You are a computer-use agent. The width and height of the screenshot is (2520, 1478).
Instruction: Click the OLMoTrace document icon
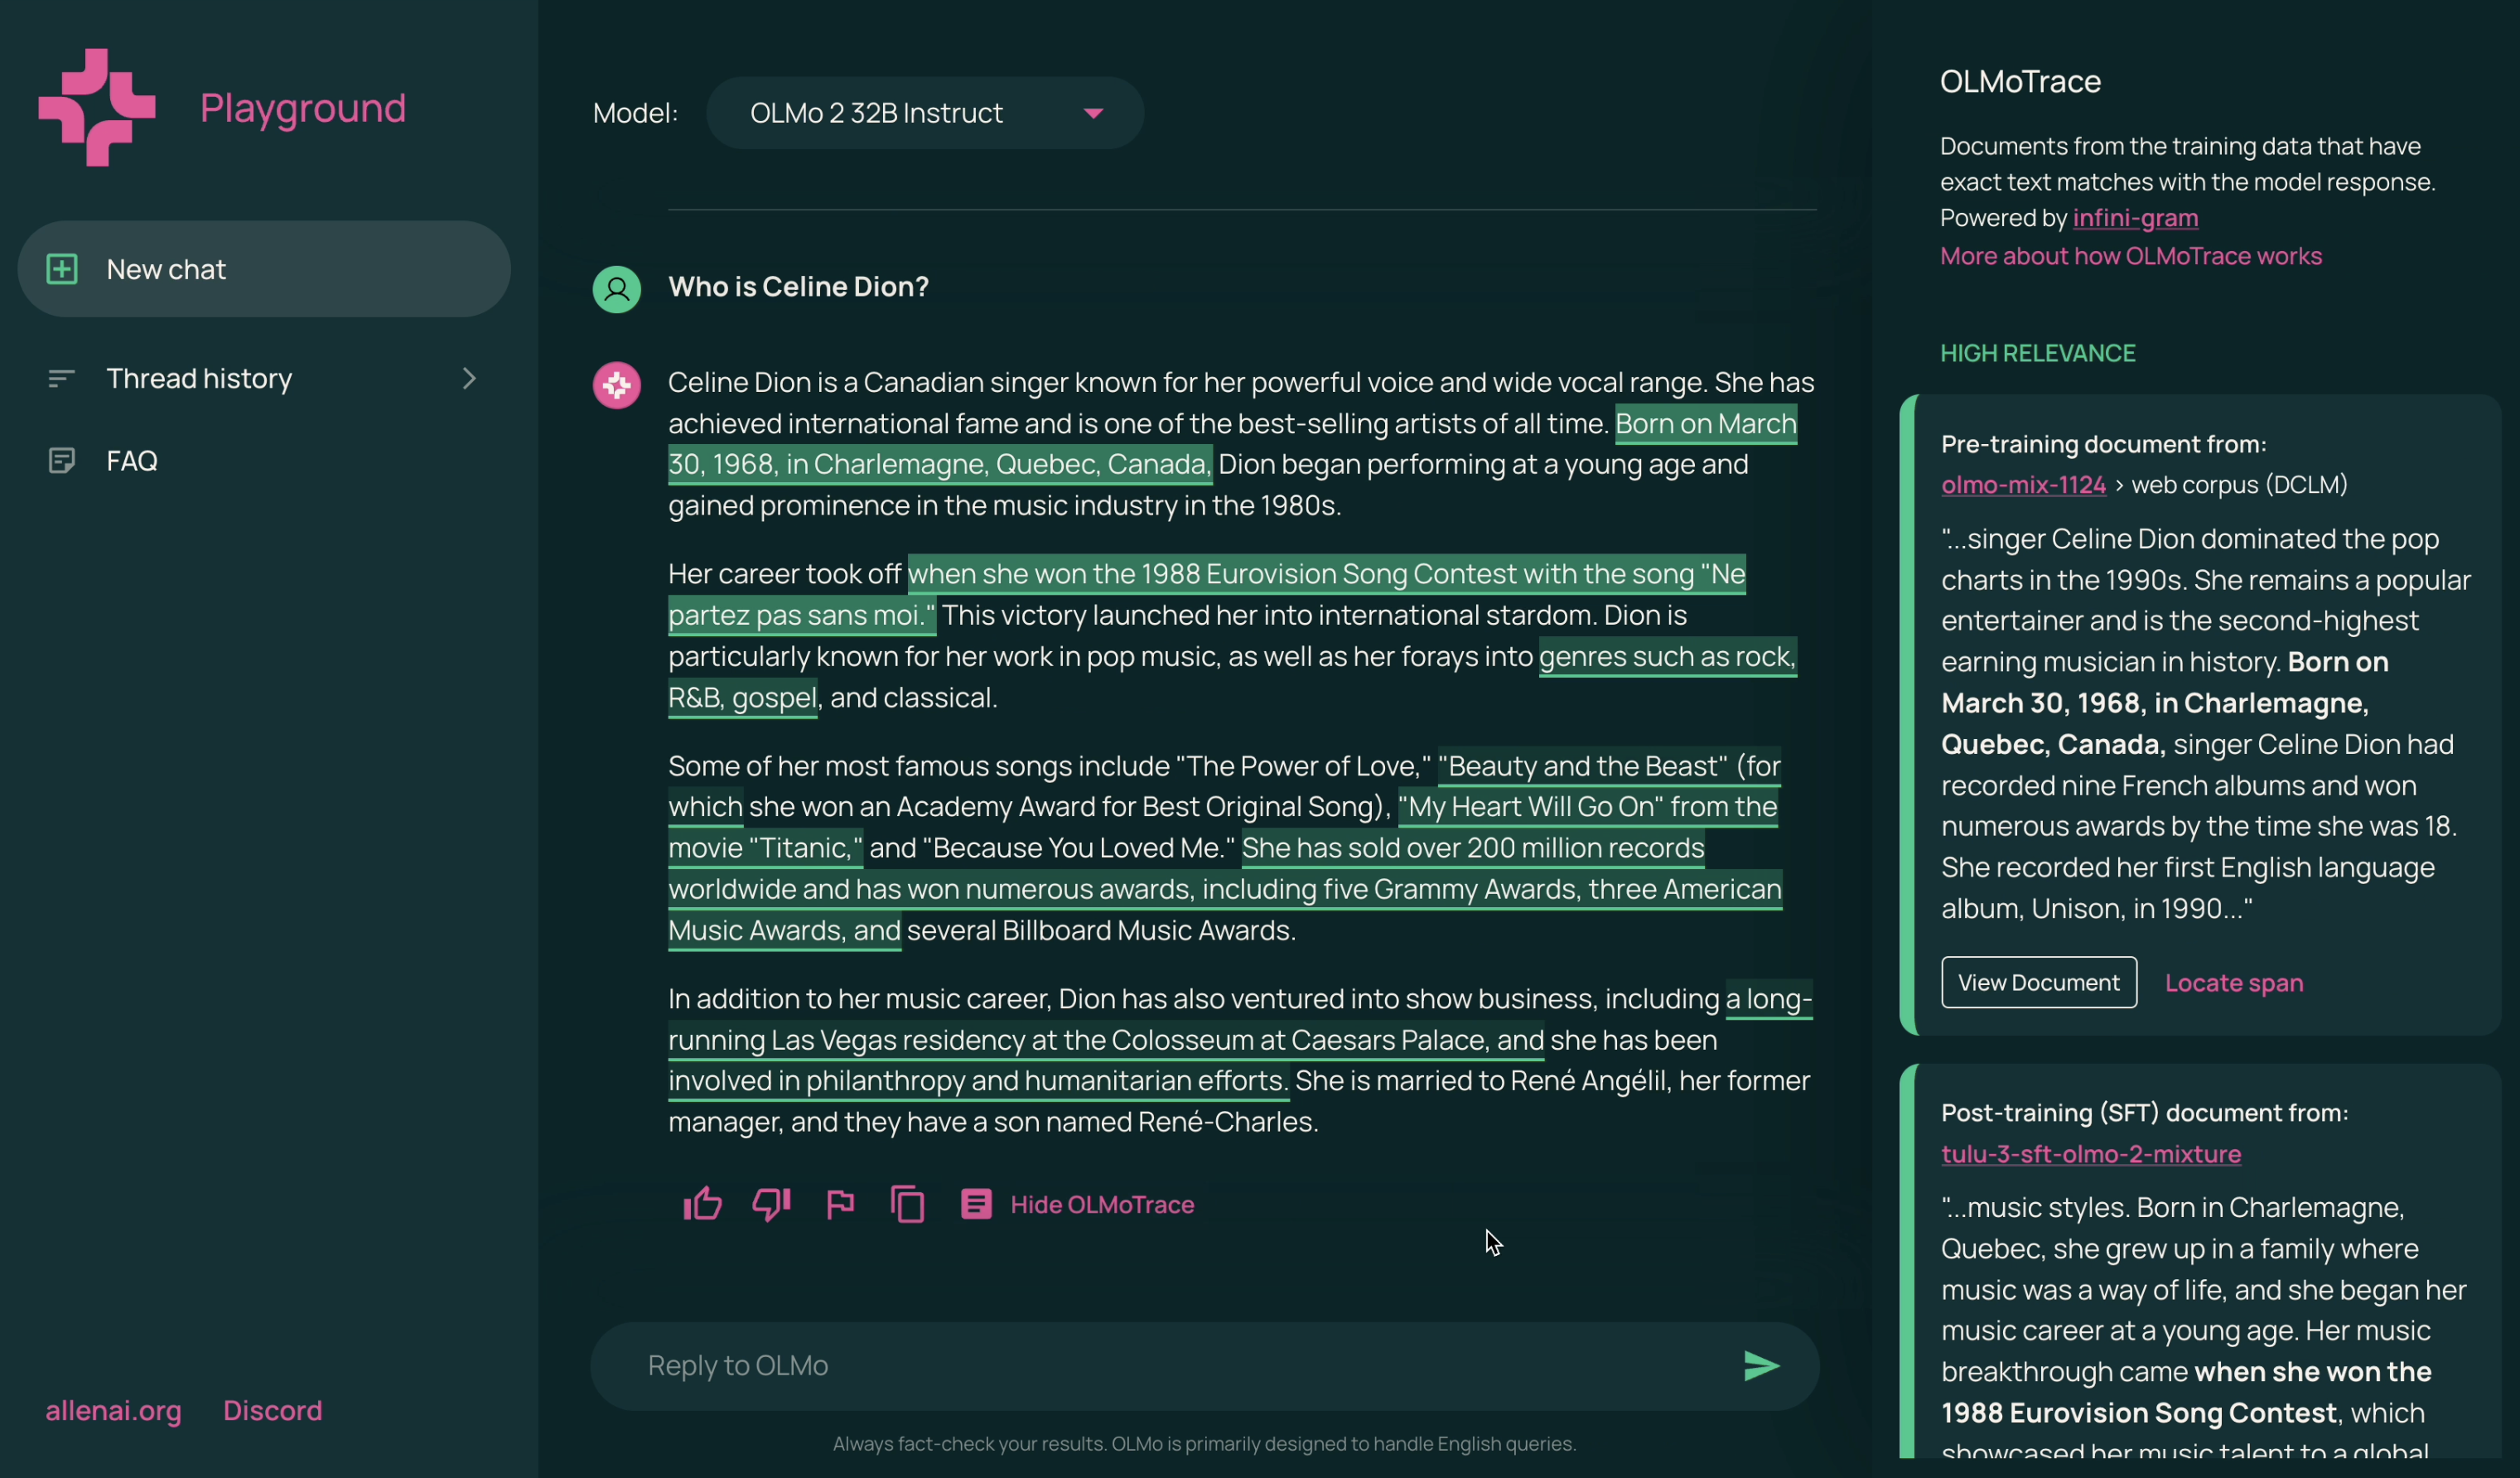[976, 1203]
